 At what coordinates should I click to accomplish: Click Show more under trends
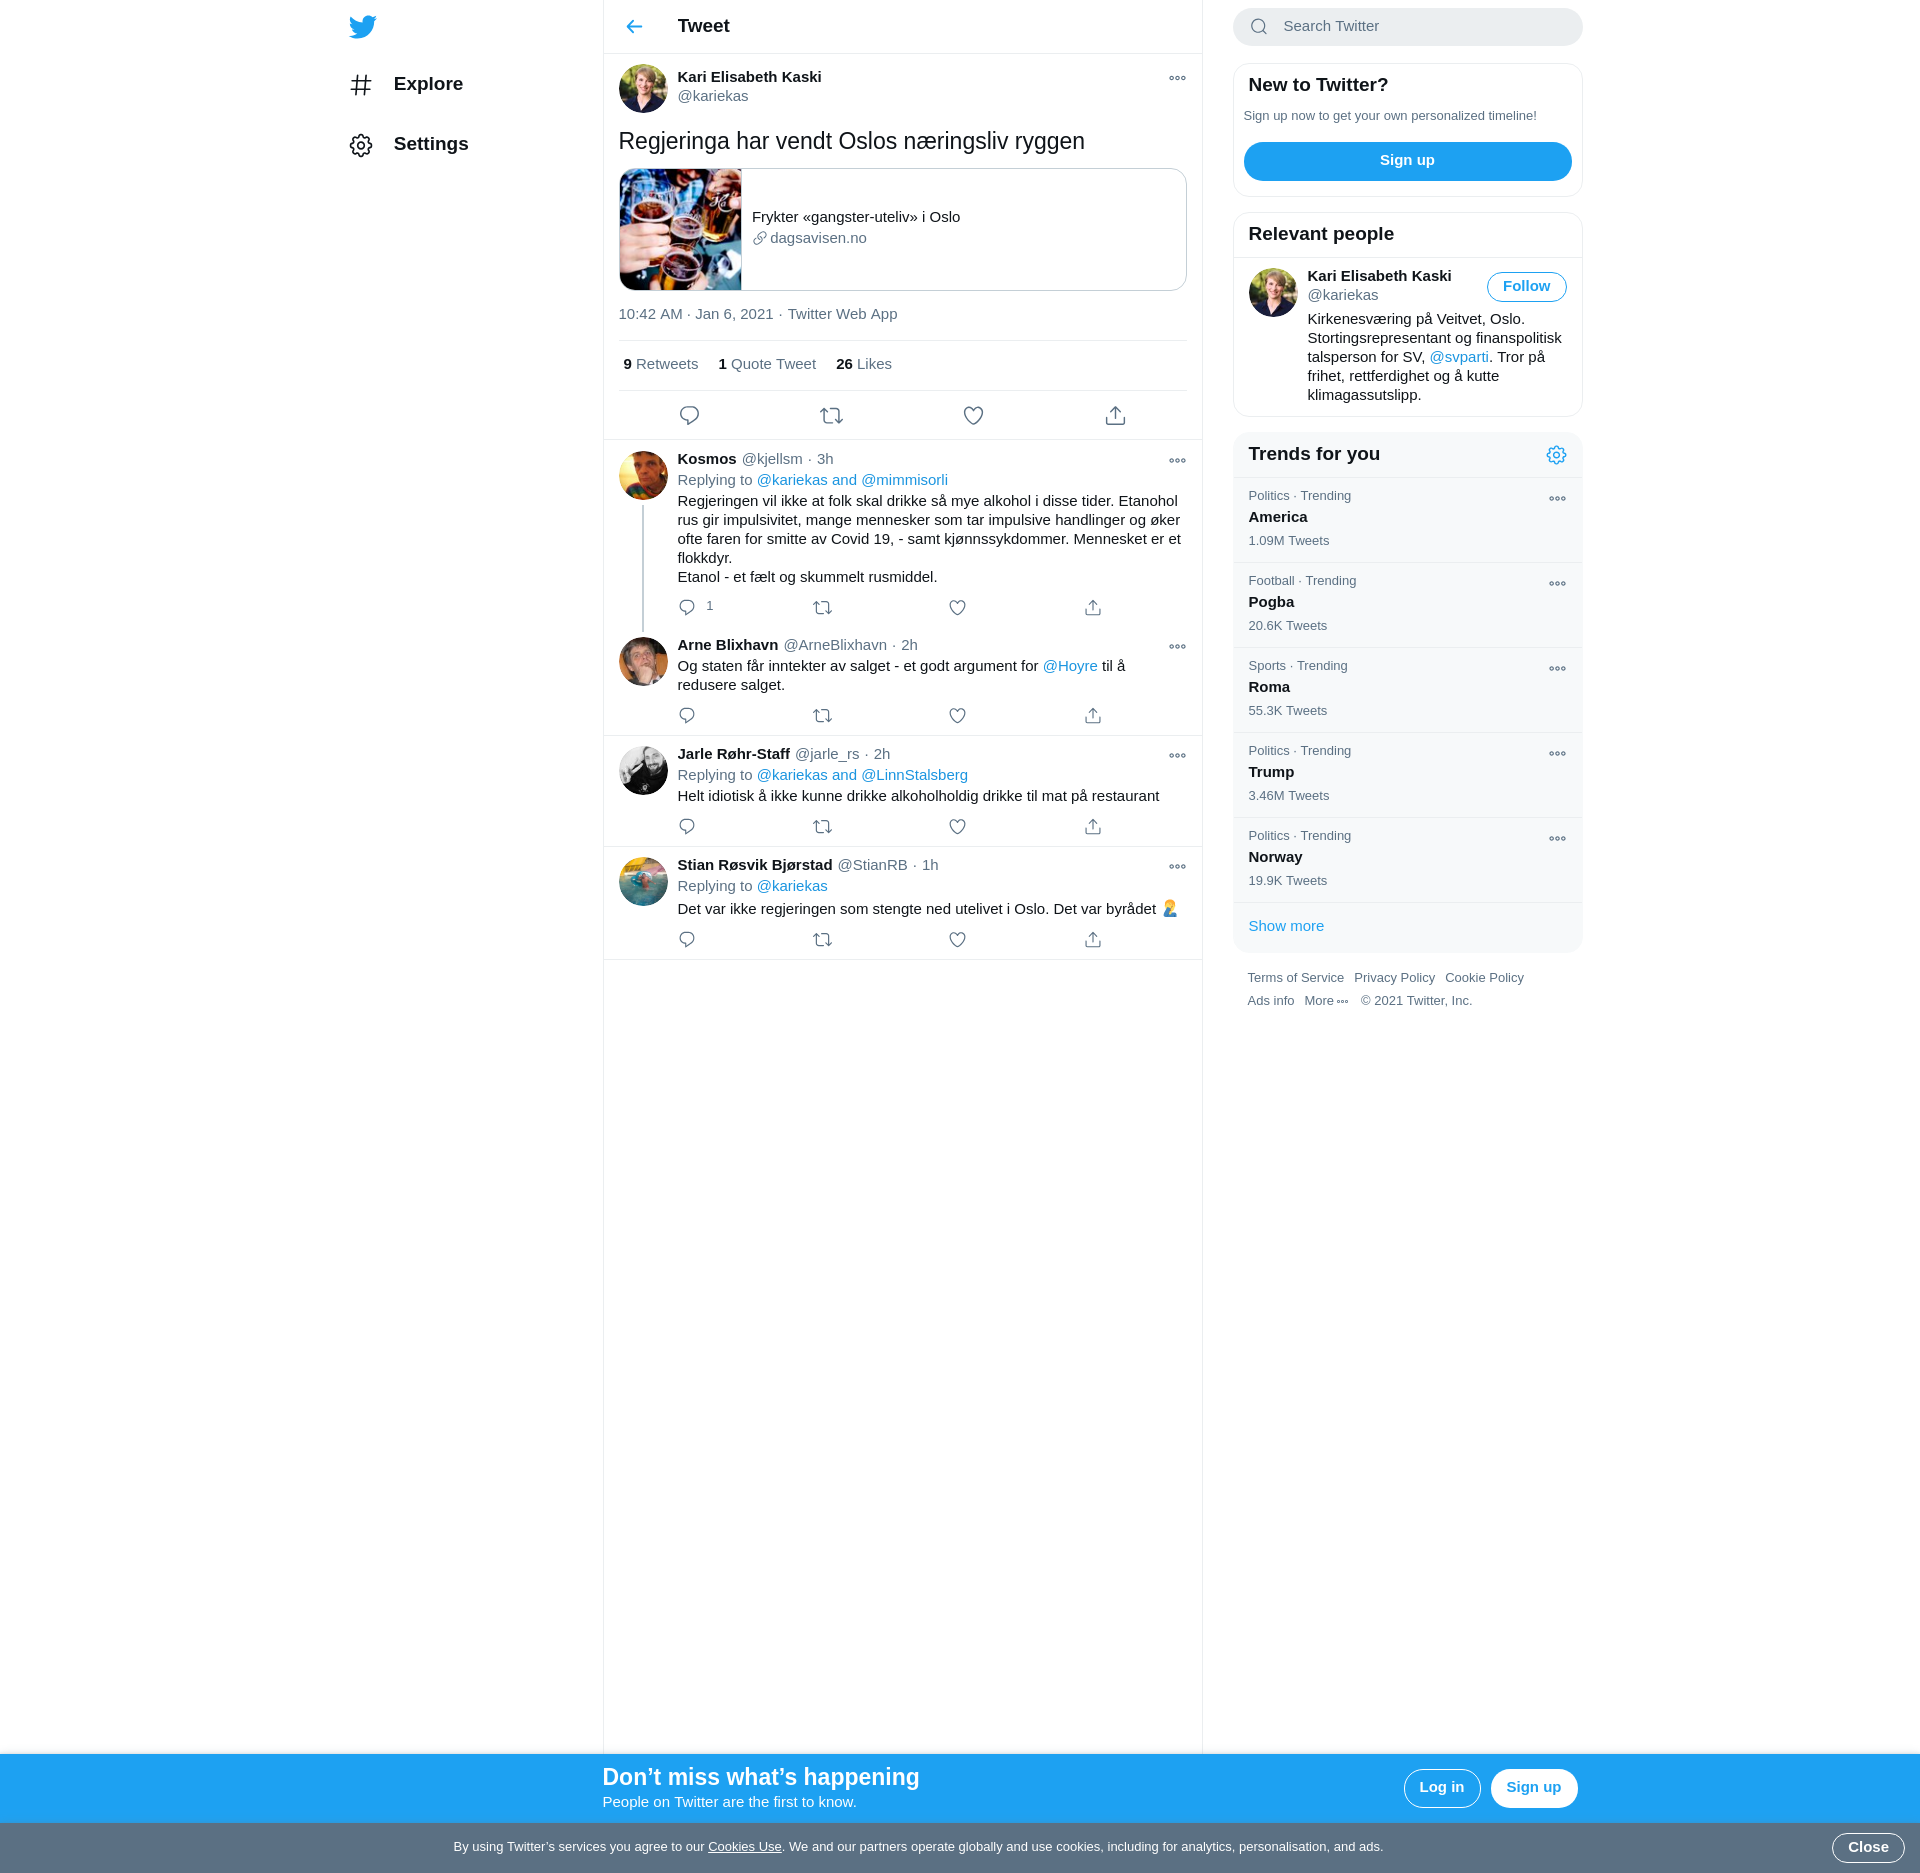(1286, 926)
